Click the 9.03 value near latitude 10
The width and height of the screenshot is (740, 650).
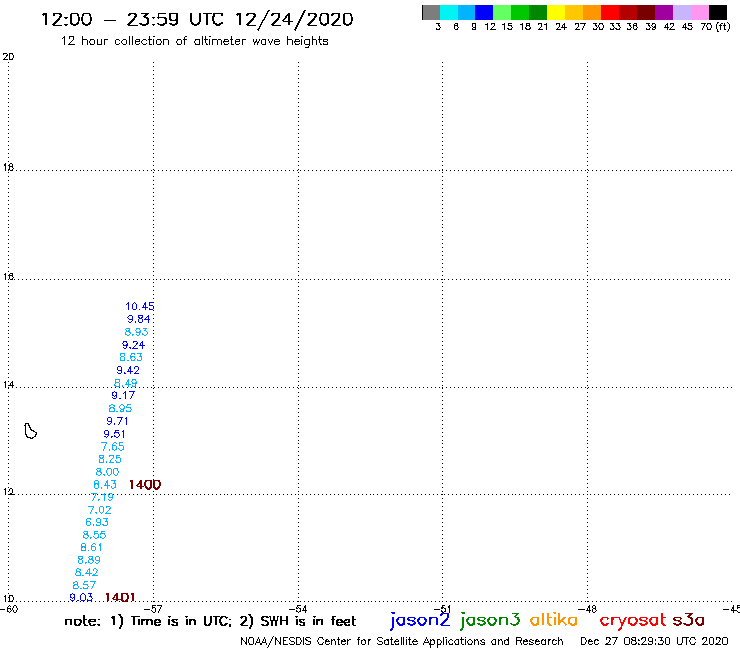point(81,597)
